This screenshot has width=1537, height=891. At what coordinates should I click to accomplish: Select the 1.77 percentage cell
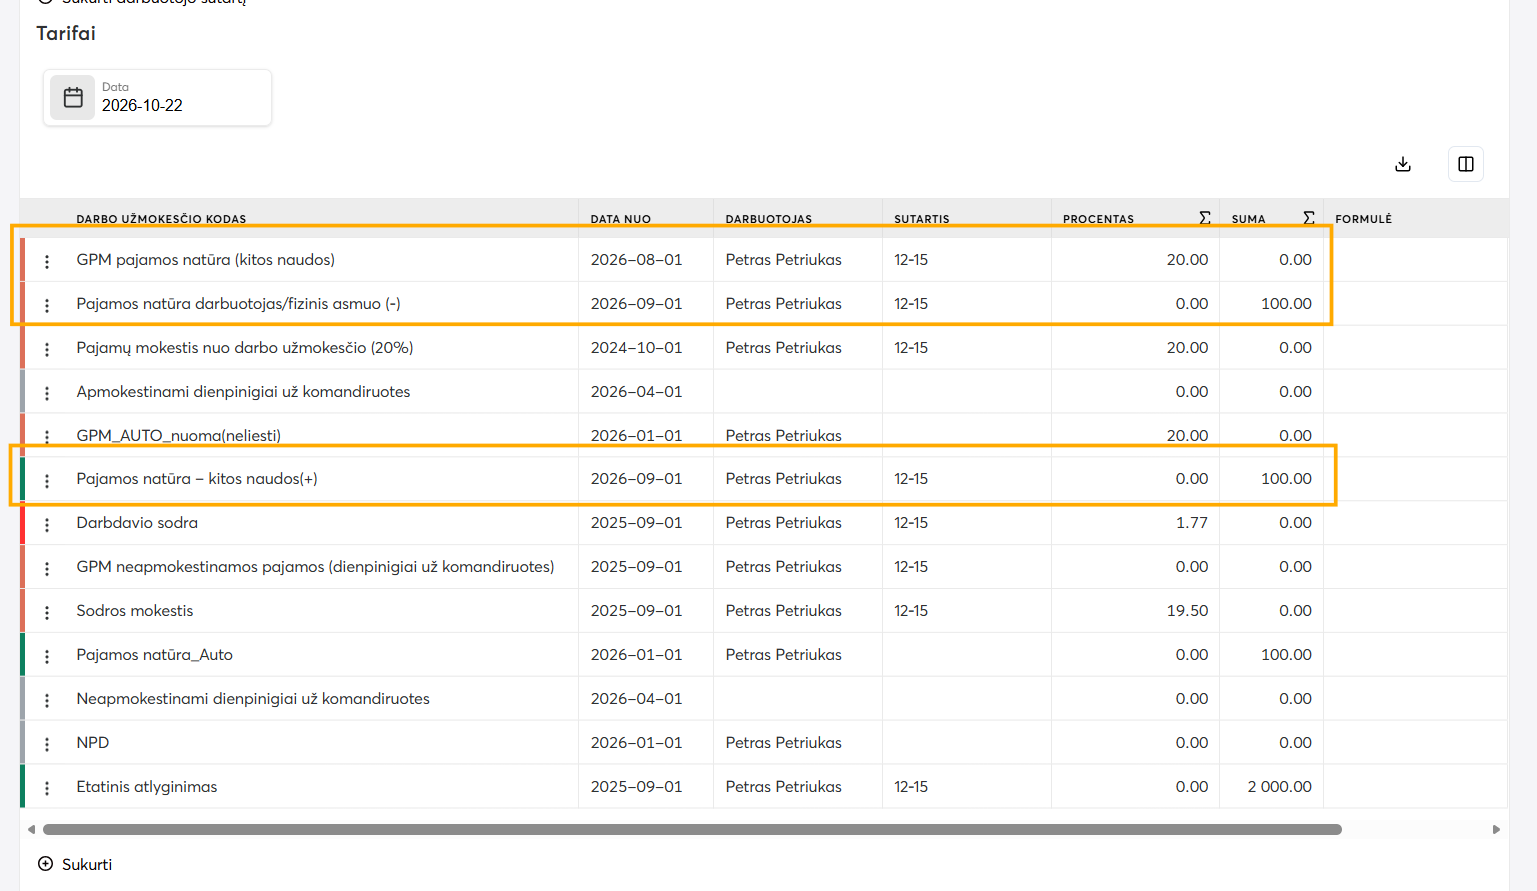coord(1192,522)
